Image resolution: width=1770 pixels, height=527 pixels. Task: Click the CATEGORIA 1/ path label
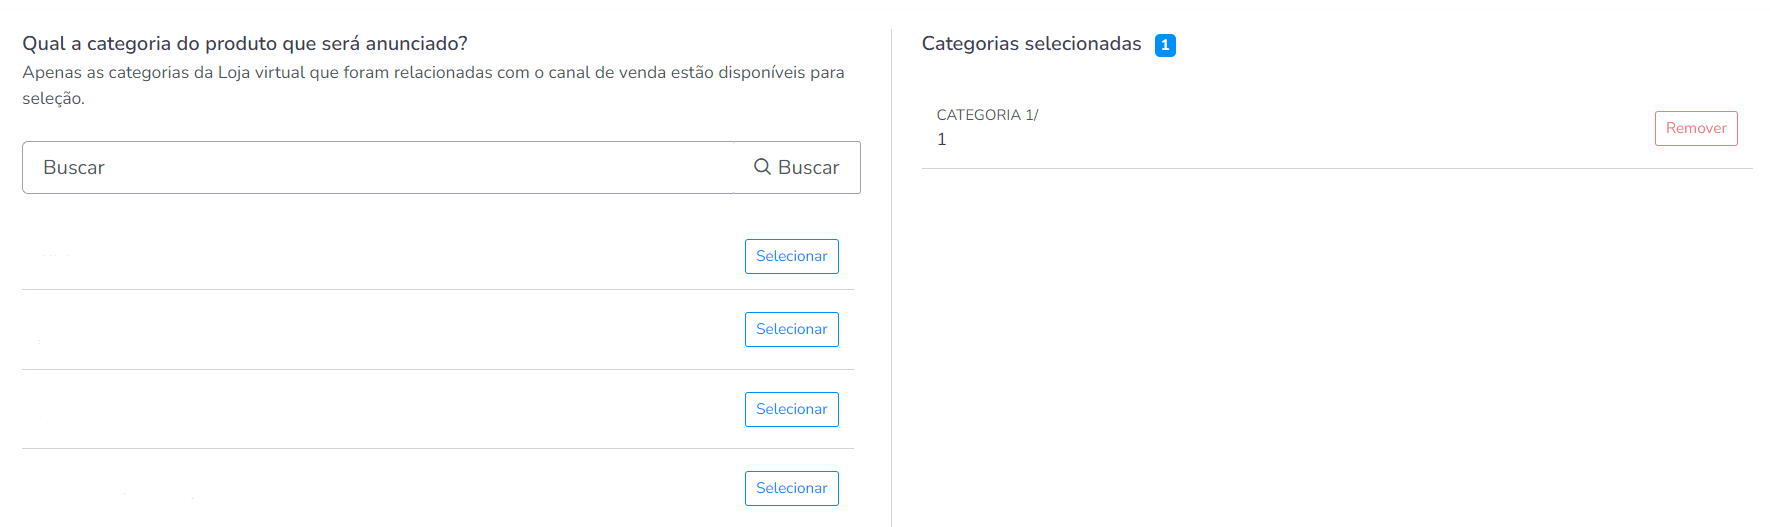[987, 115]
